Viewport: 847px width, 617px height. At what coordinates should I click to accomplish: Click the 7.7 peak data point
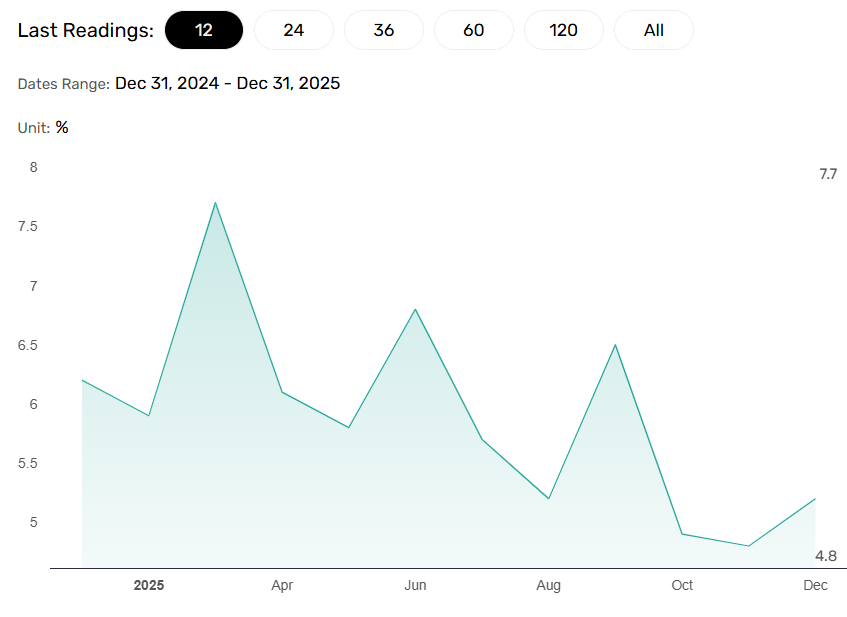216,203
